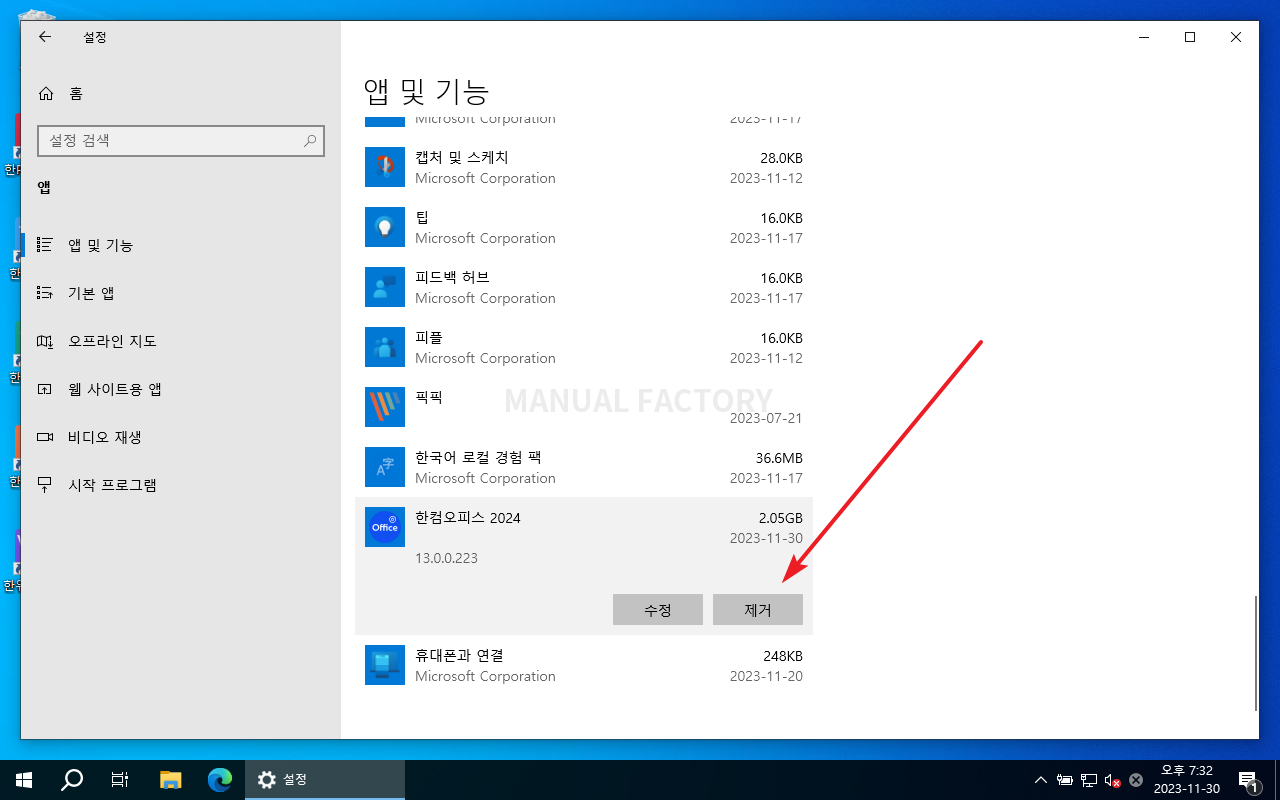Viewport: 1280px width, 800px height.
Task: Click the 248KB size value
Action: click(x=783, y=656)
